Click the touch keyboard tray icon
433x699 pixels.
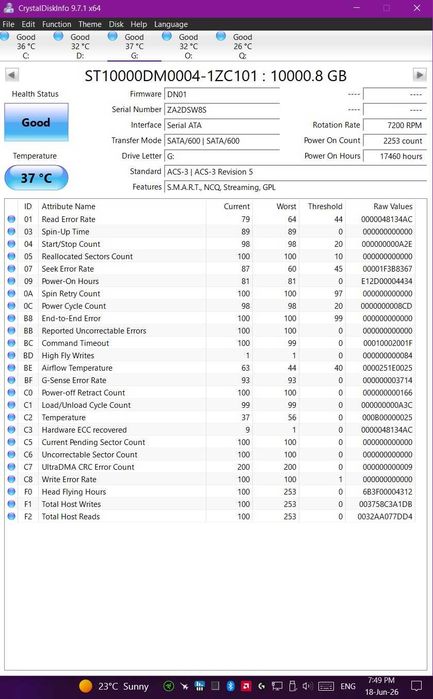click(326, 686)
